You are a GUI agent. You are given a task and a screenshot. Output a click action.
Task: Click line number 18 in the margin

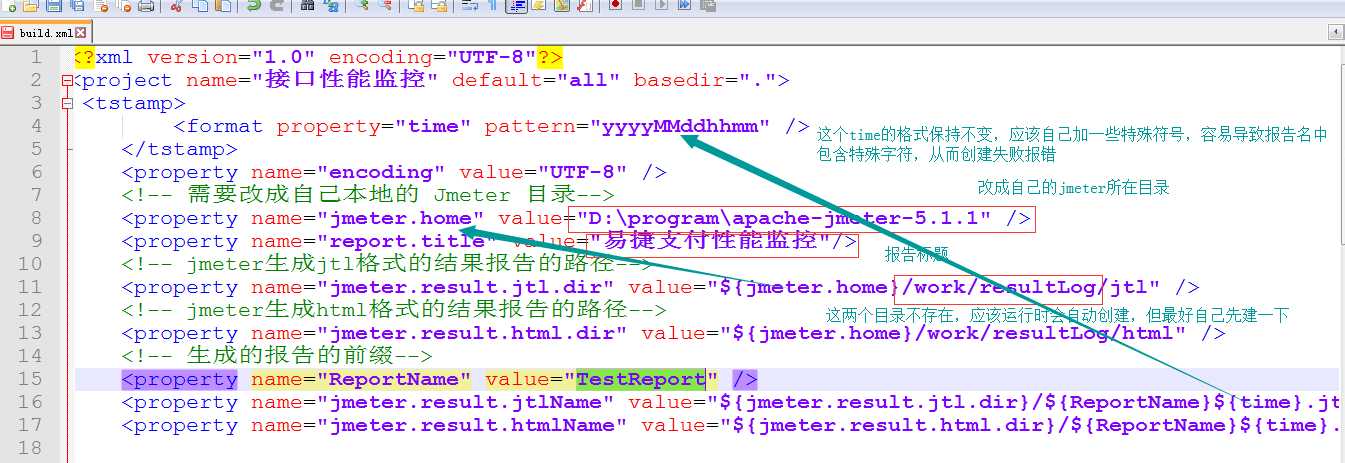pyautogui.click(x=30, y=448)
